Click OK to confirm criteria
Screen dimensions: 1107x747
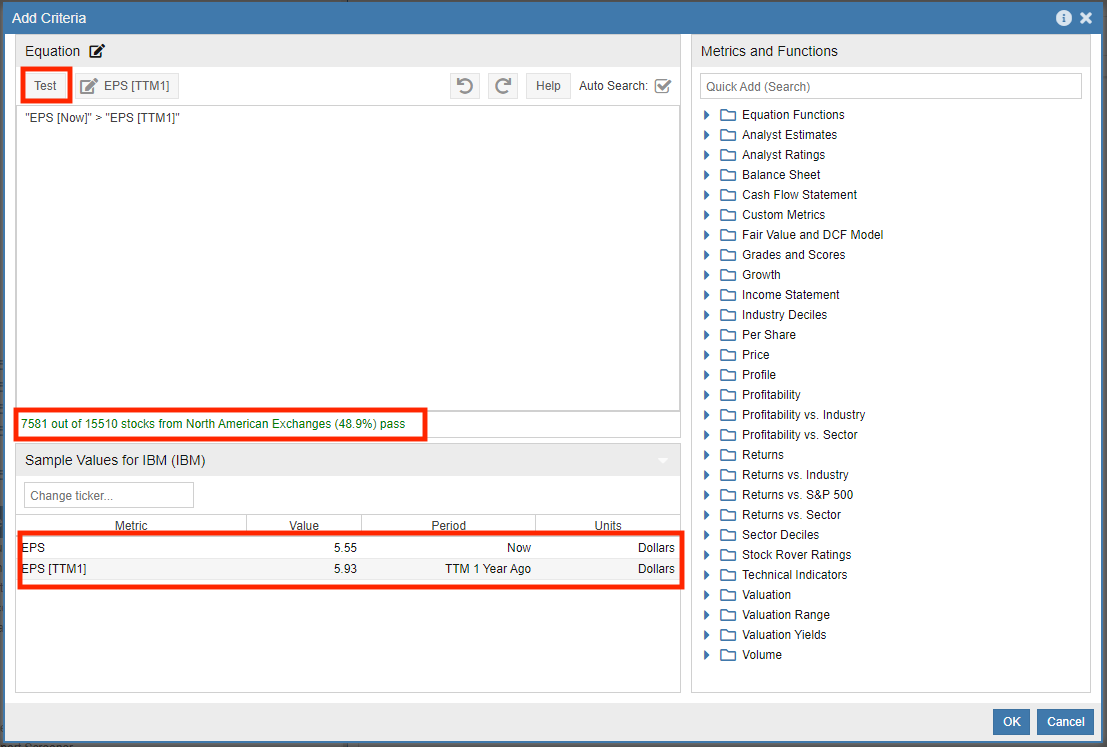click(x=1011, y=721)
